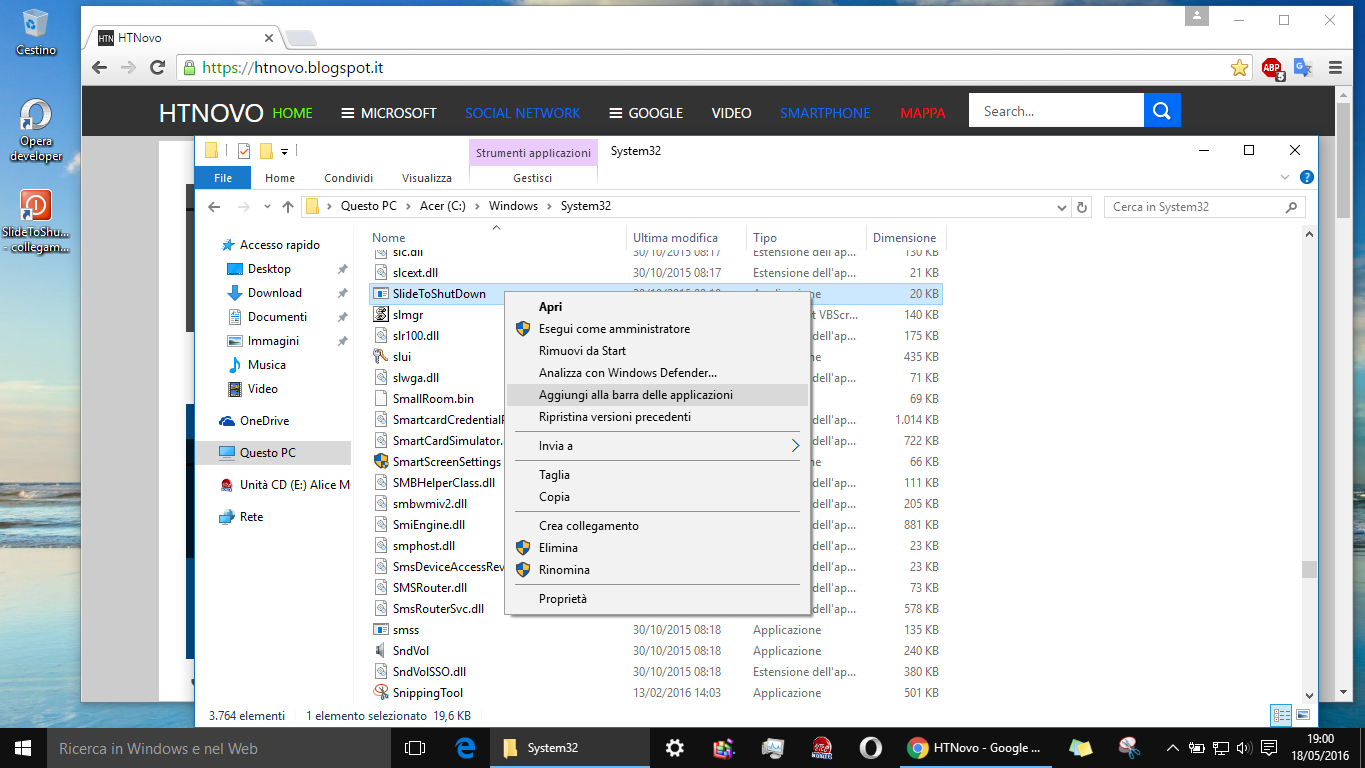Viewport: 1365px width, 768px height.
Task: Open address bar history dropdown
Action: click(1062, 207)
